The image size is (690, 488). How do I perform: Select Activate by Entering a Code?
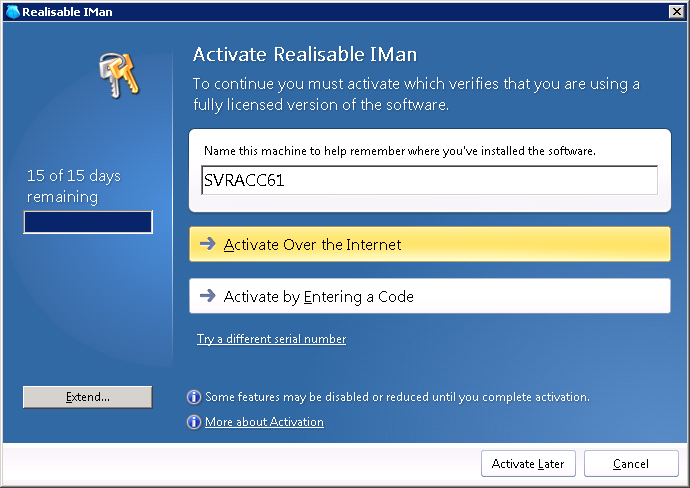[429, 296]
